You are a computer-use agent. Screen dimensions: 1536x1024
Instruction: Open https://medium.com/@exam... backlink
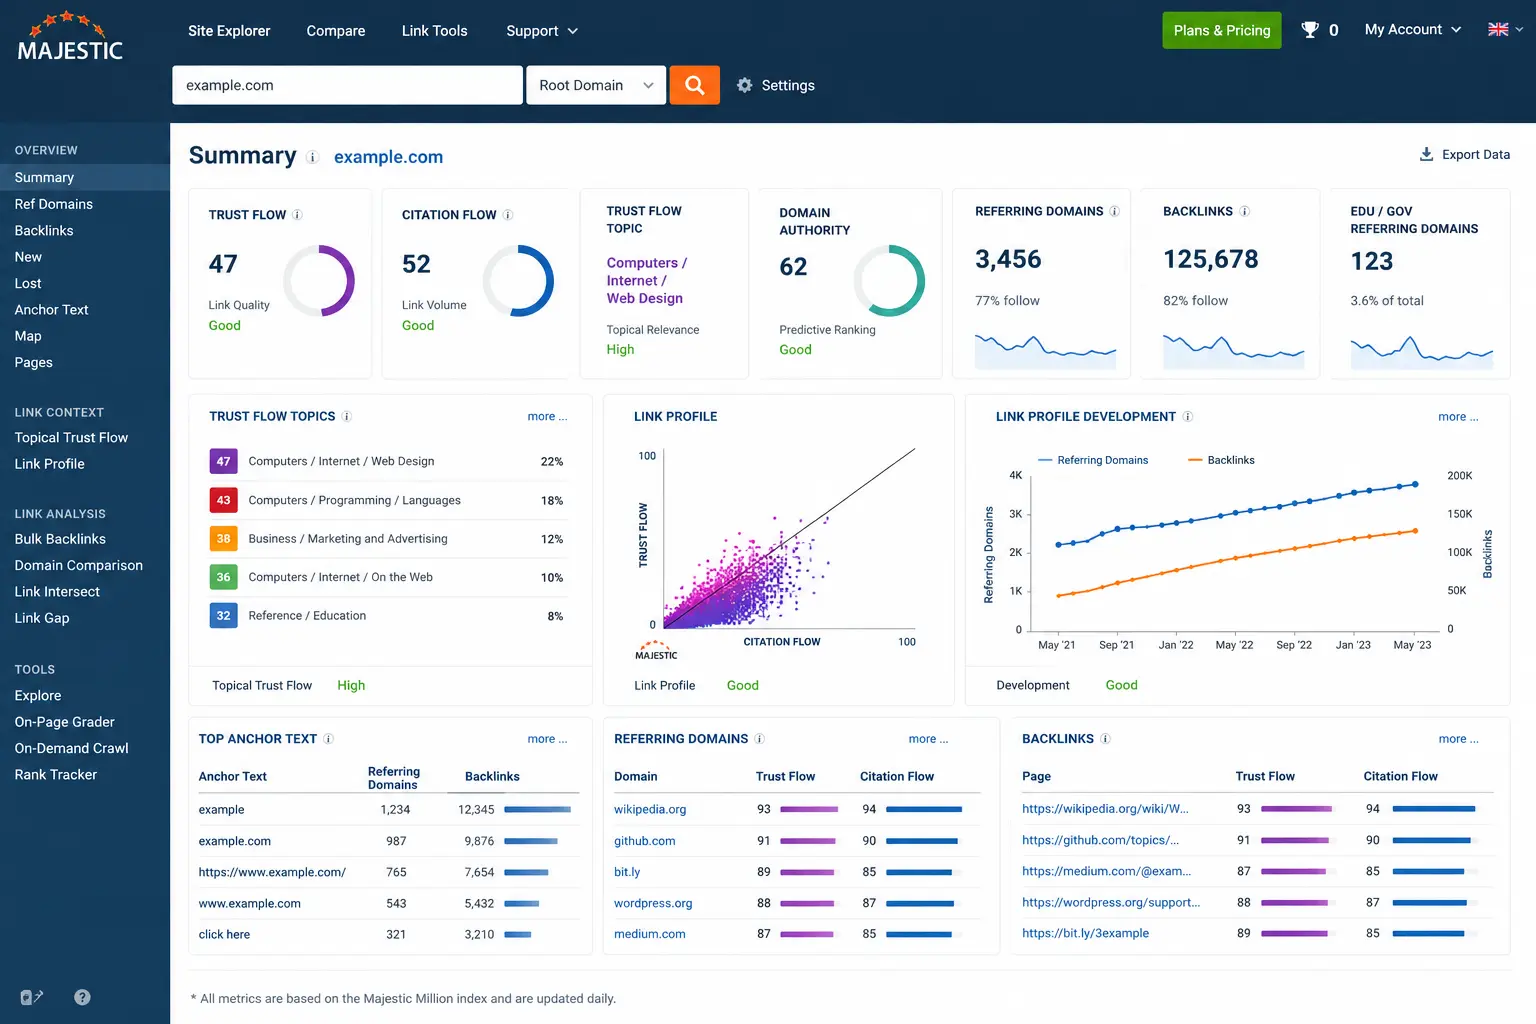point(1106,871)
